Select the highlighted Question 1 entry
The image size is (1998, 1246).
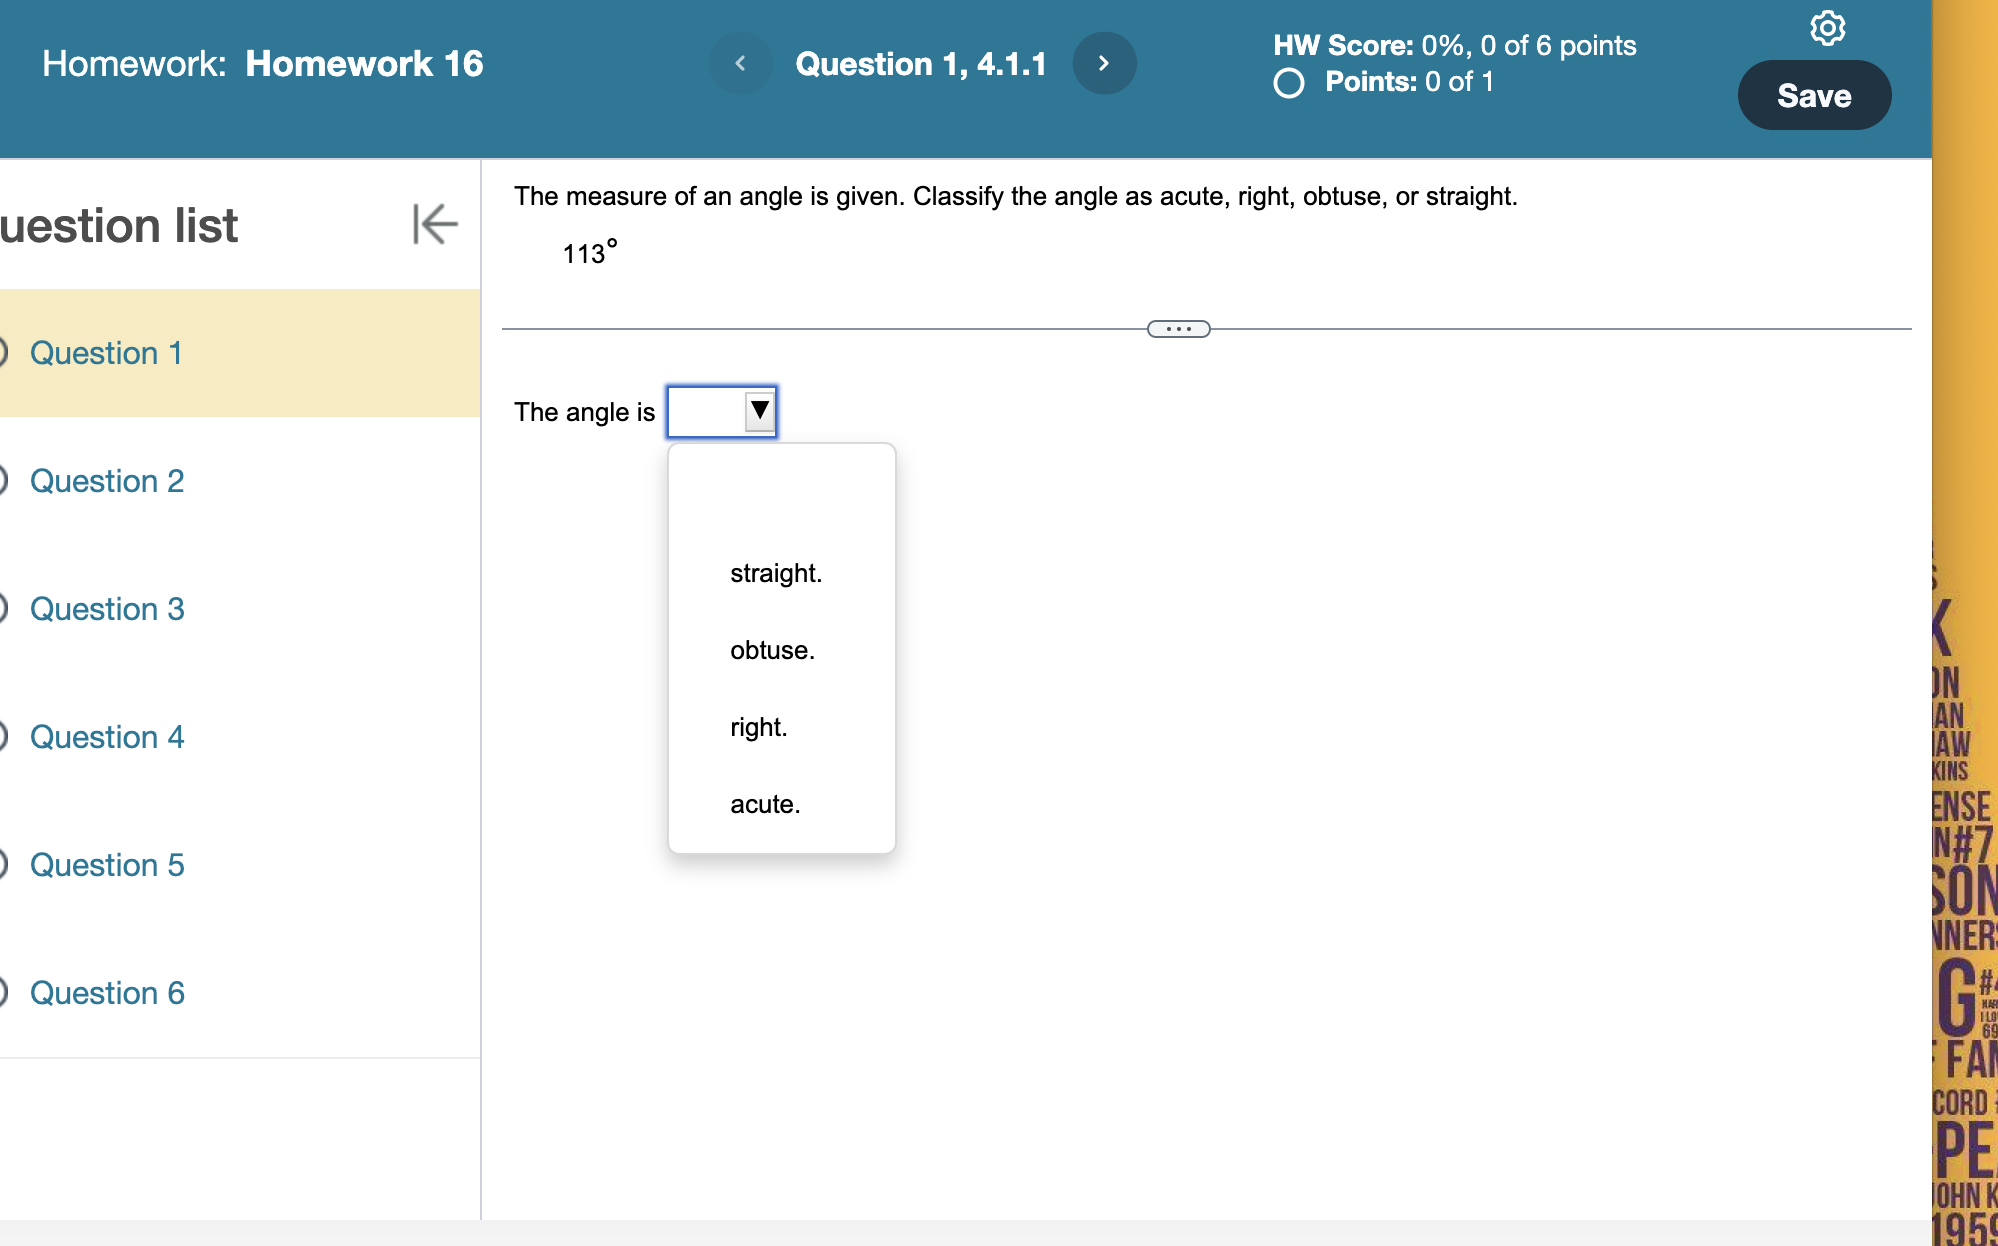pyautogui.click(x=106, y=353)
